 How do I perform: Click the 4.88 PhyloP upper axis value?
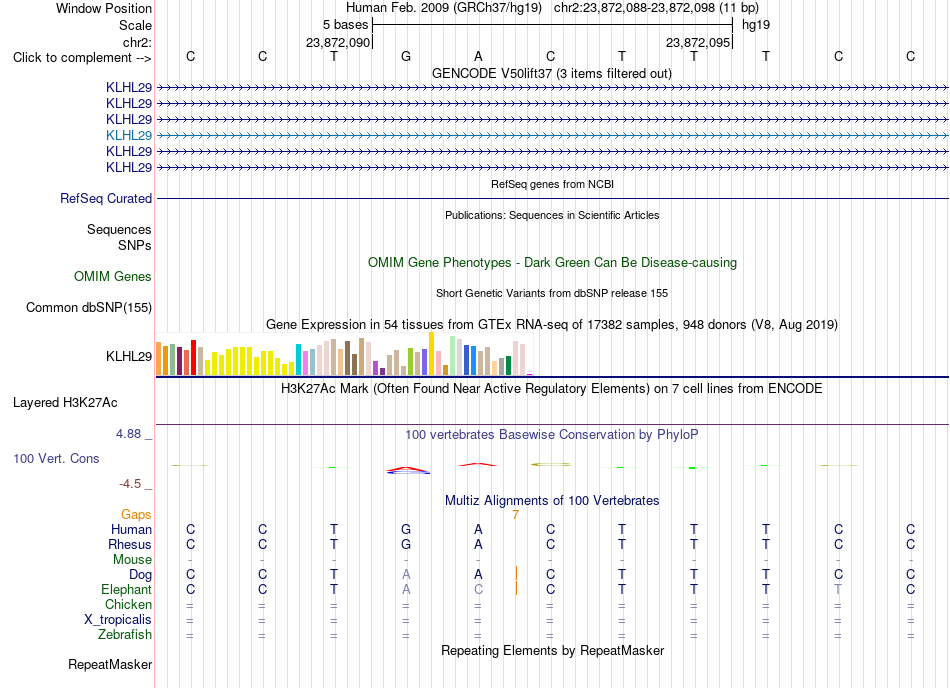coord(128,434)
